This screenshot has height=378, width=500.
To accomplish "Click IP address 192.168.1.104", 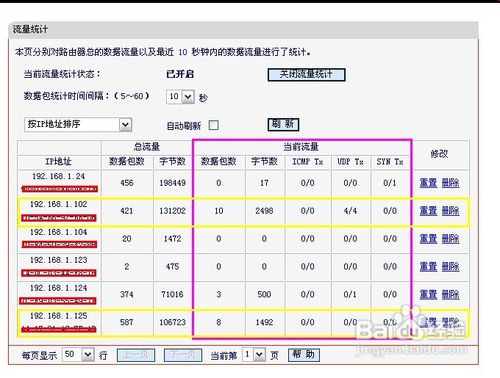I will tap(58, 232).
